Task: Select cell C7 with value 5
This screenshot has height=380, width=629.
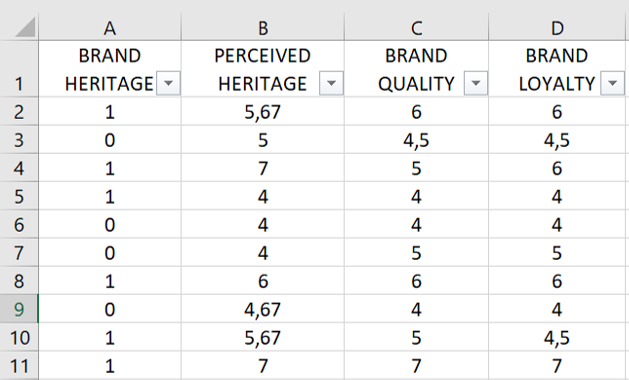Action: pos(416,252)
